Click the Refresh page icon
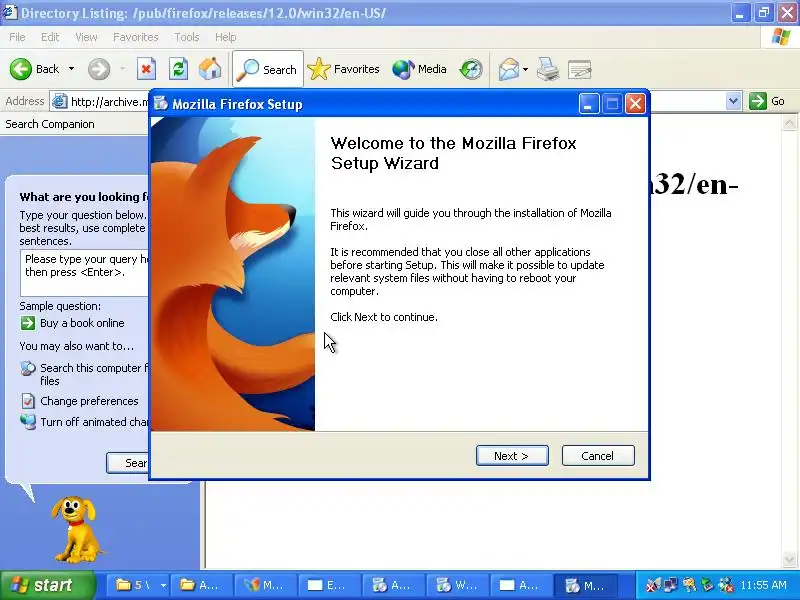The width and height of the screenshot is (800, 600). point(178,69)
